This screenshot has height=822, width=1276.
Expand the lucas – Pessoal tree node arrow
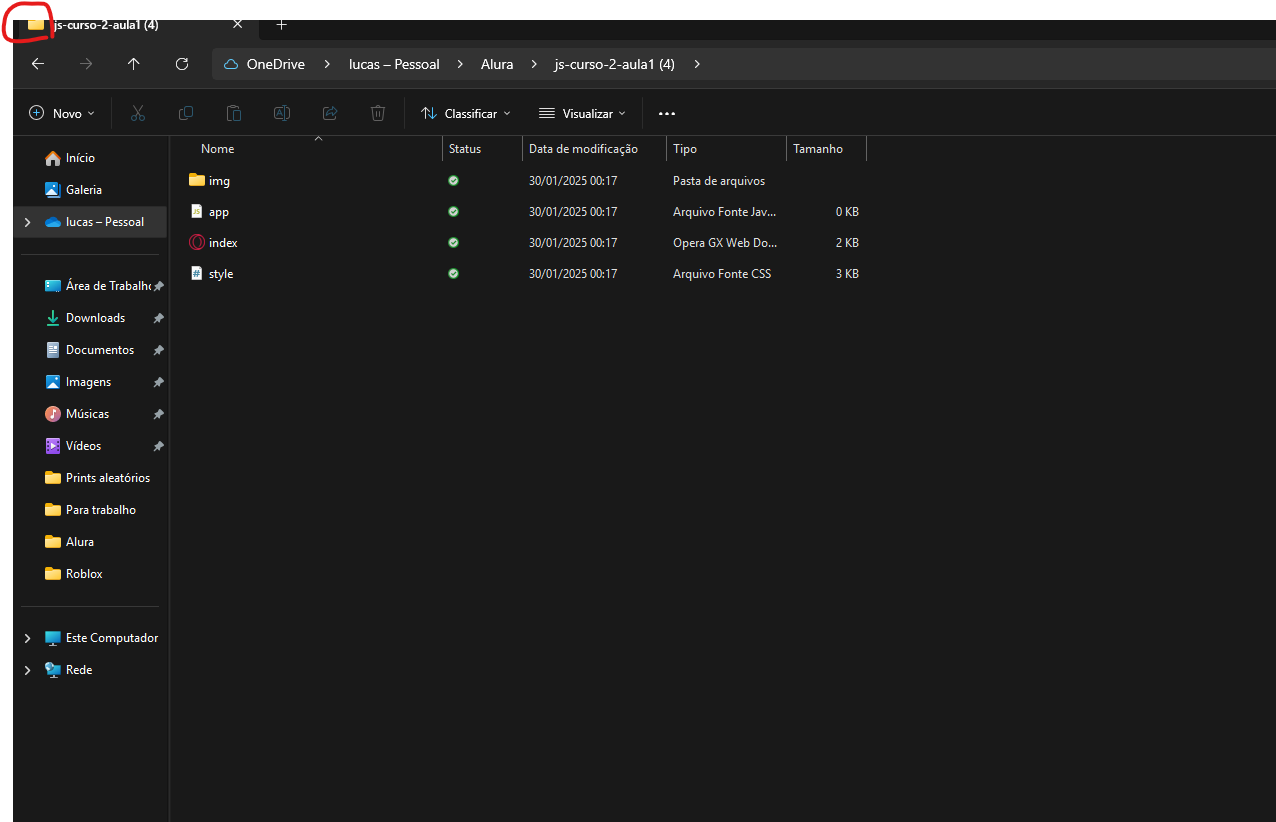click(x=27, y=222)
